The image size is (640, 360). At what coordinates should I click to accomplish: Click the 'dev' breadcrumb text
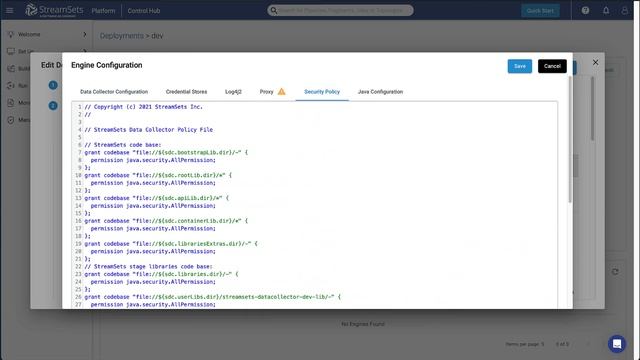[157, 36]
